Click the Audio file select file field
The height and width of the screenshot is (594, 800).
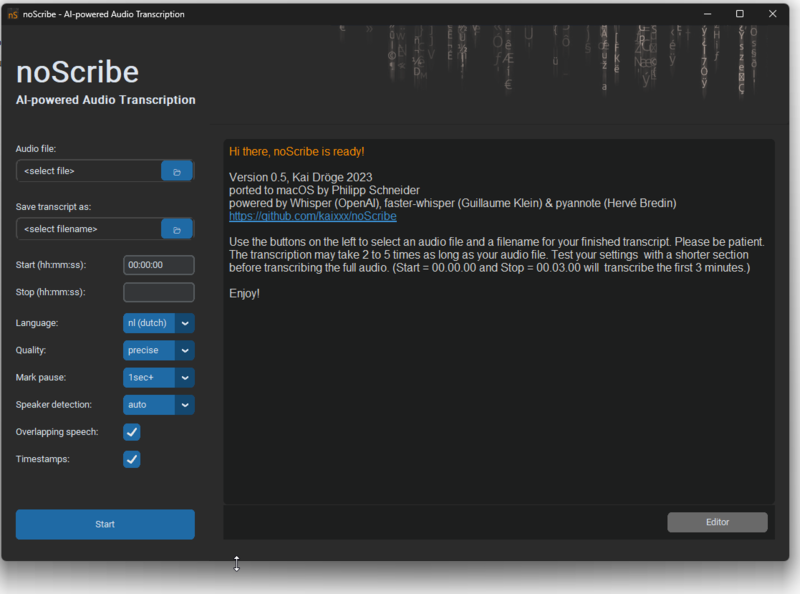click(89, 171)
